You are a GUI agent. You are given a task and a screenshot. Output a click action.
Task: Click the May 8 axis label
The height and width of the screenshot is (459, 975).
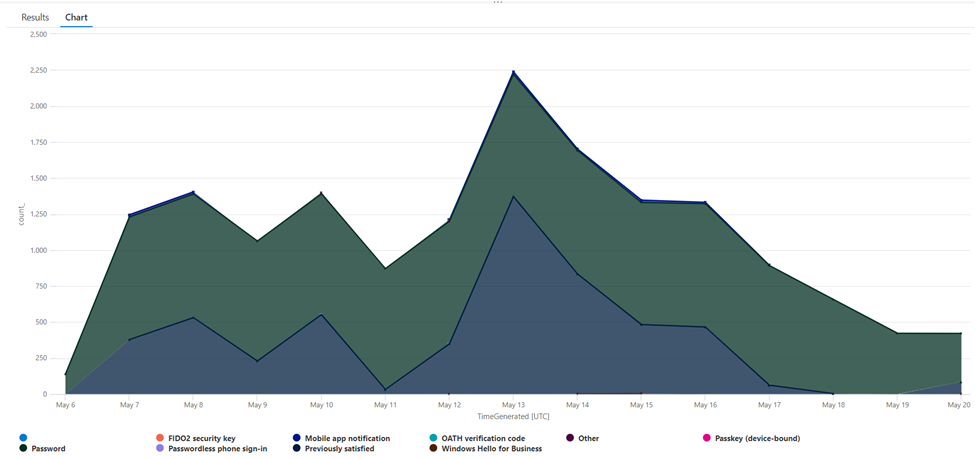193,404
